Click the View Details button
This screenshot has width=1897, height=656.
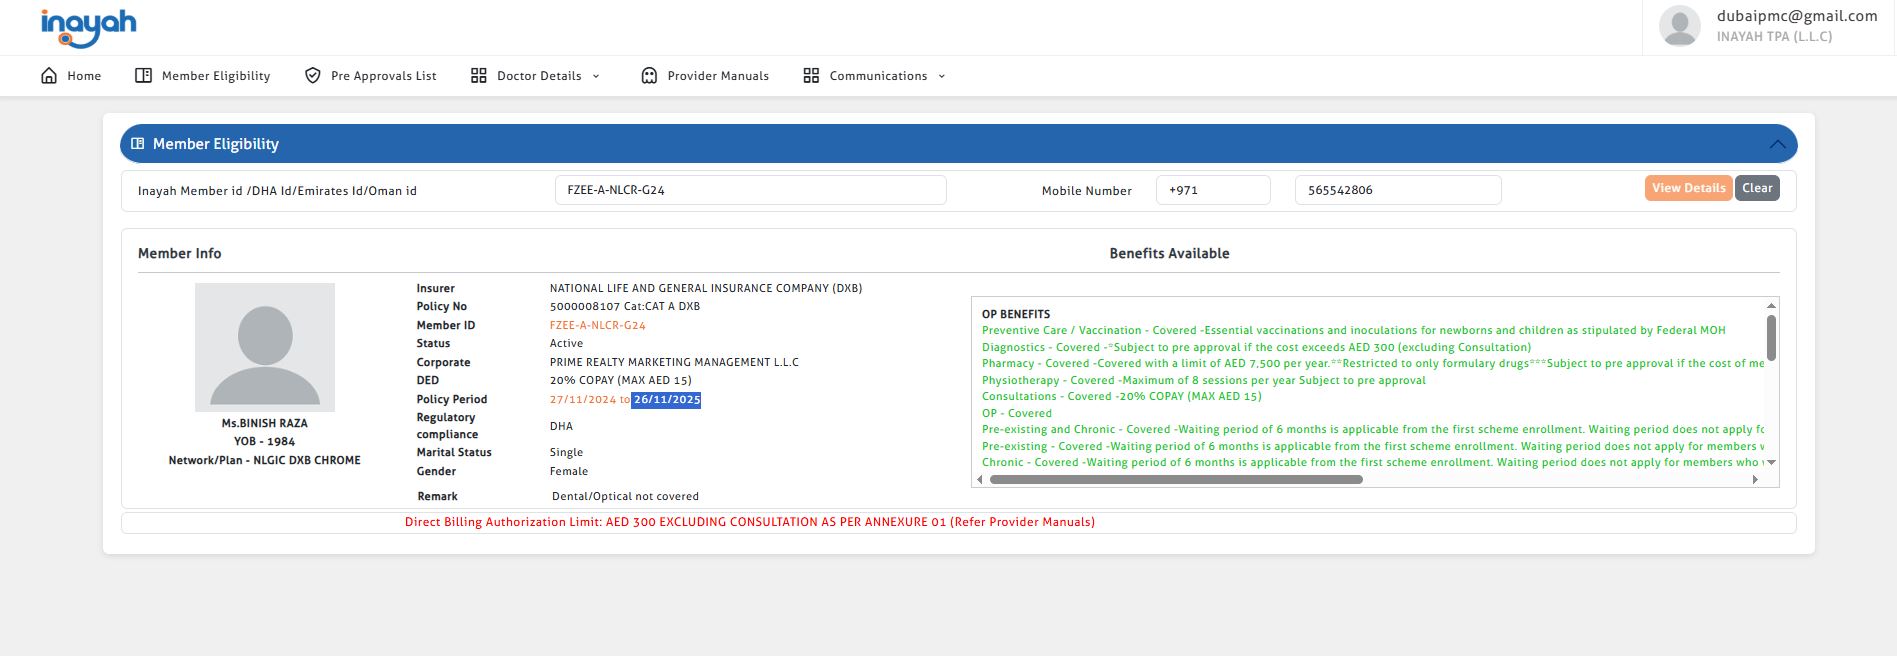1688,188
